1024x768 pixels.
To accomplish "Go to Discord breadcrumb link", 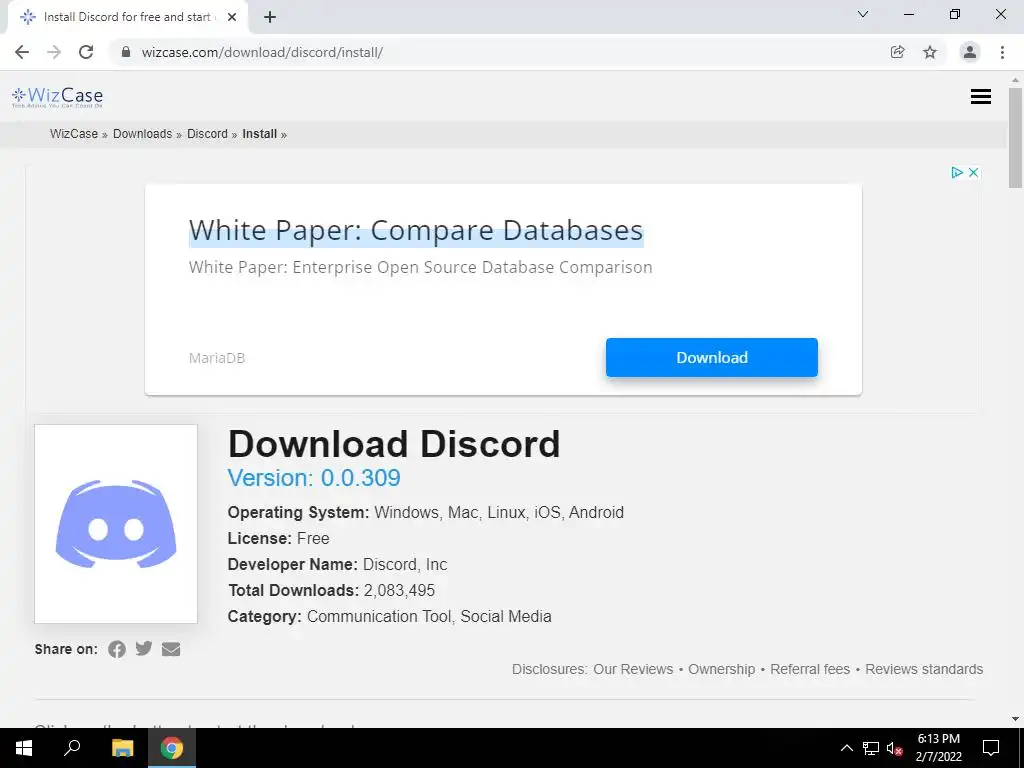I will pyautogui.click(x=207, y=134).
